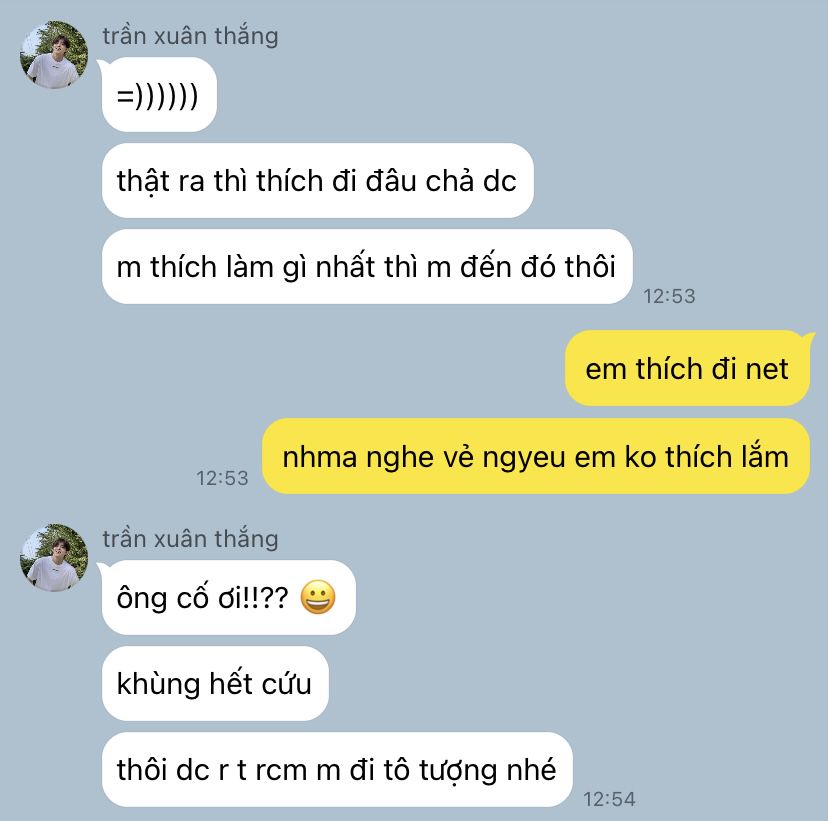Tap the top sender name trần xuân thắng
This screenshot has height=821, width=828.
[x=190, y=36]
